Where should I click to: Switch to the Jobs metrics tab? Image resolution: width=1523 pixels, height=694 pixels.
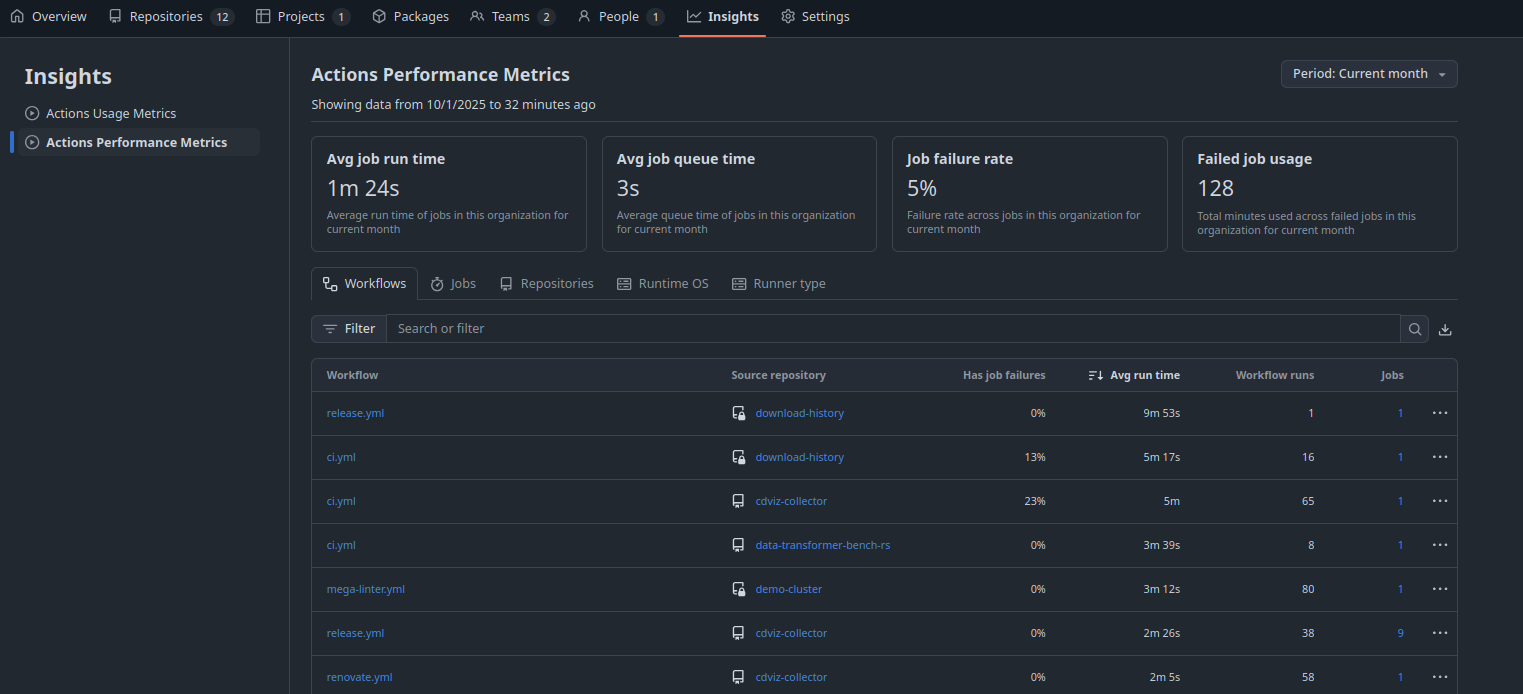click(x=453, y=284)
